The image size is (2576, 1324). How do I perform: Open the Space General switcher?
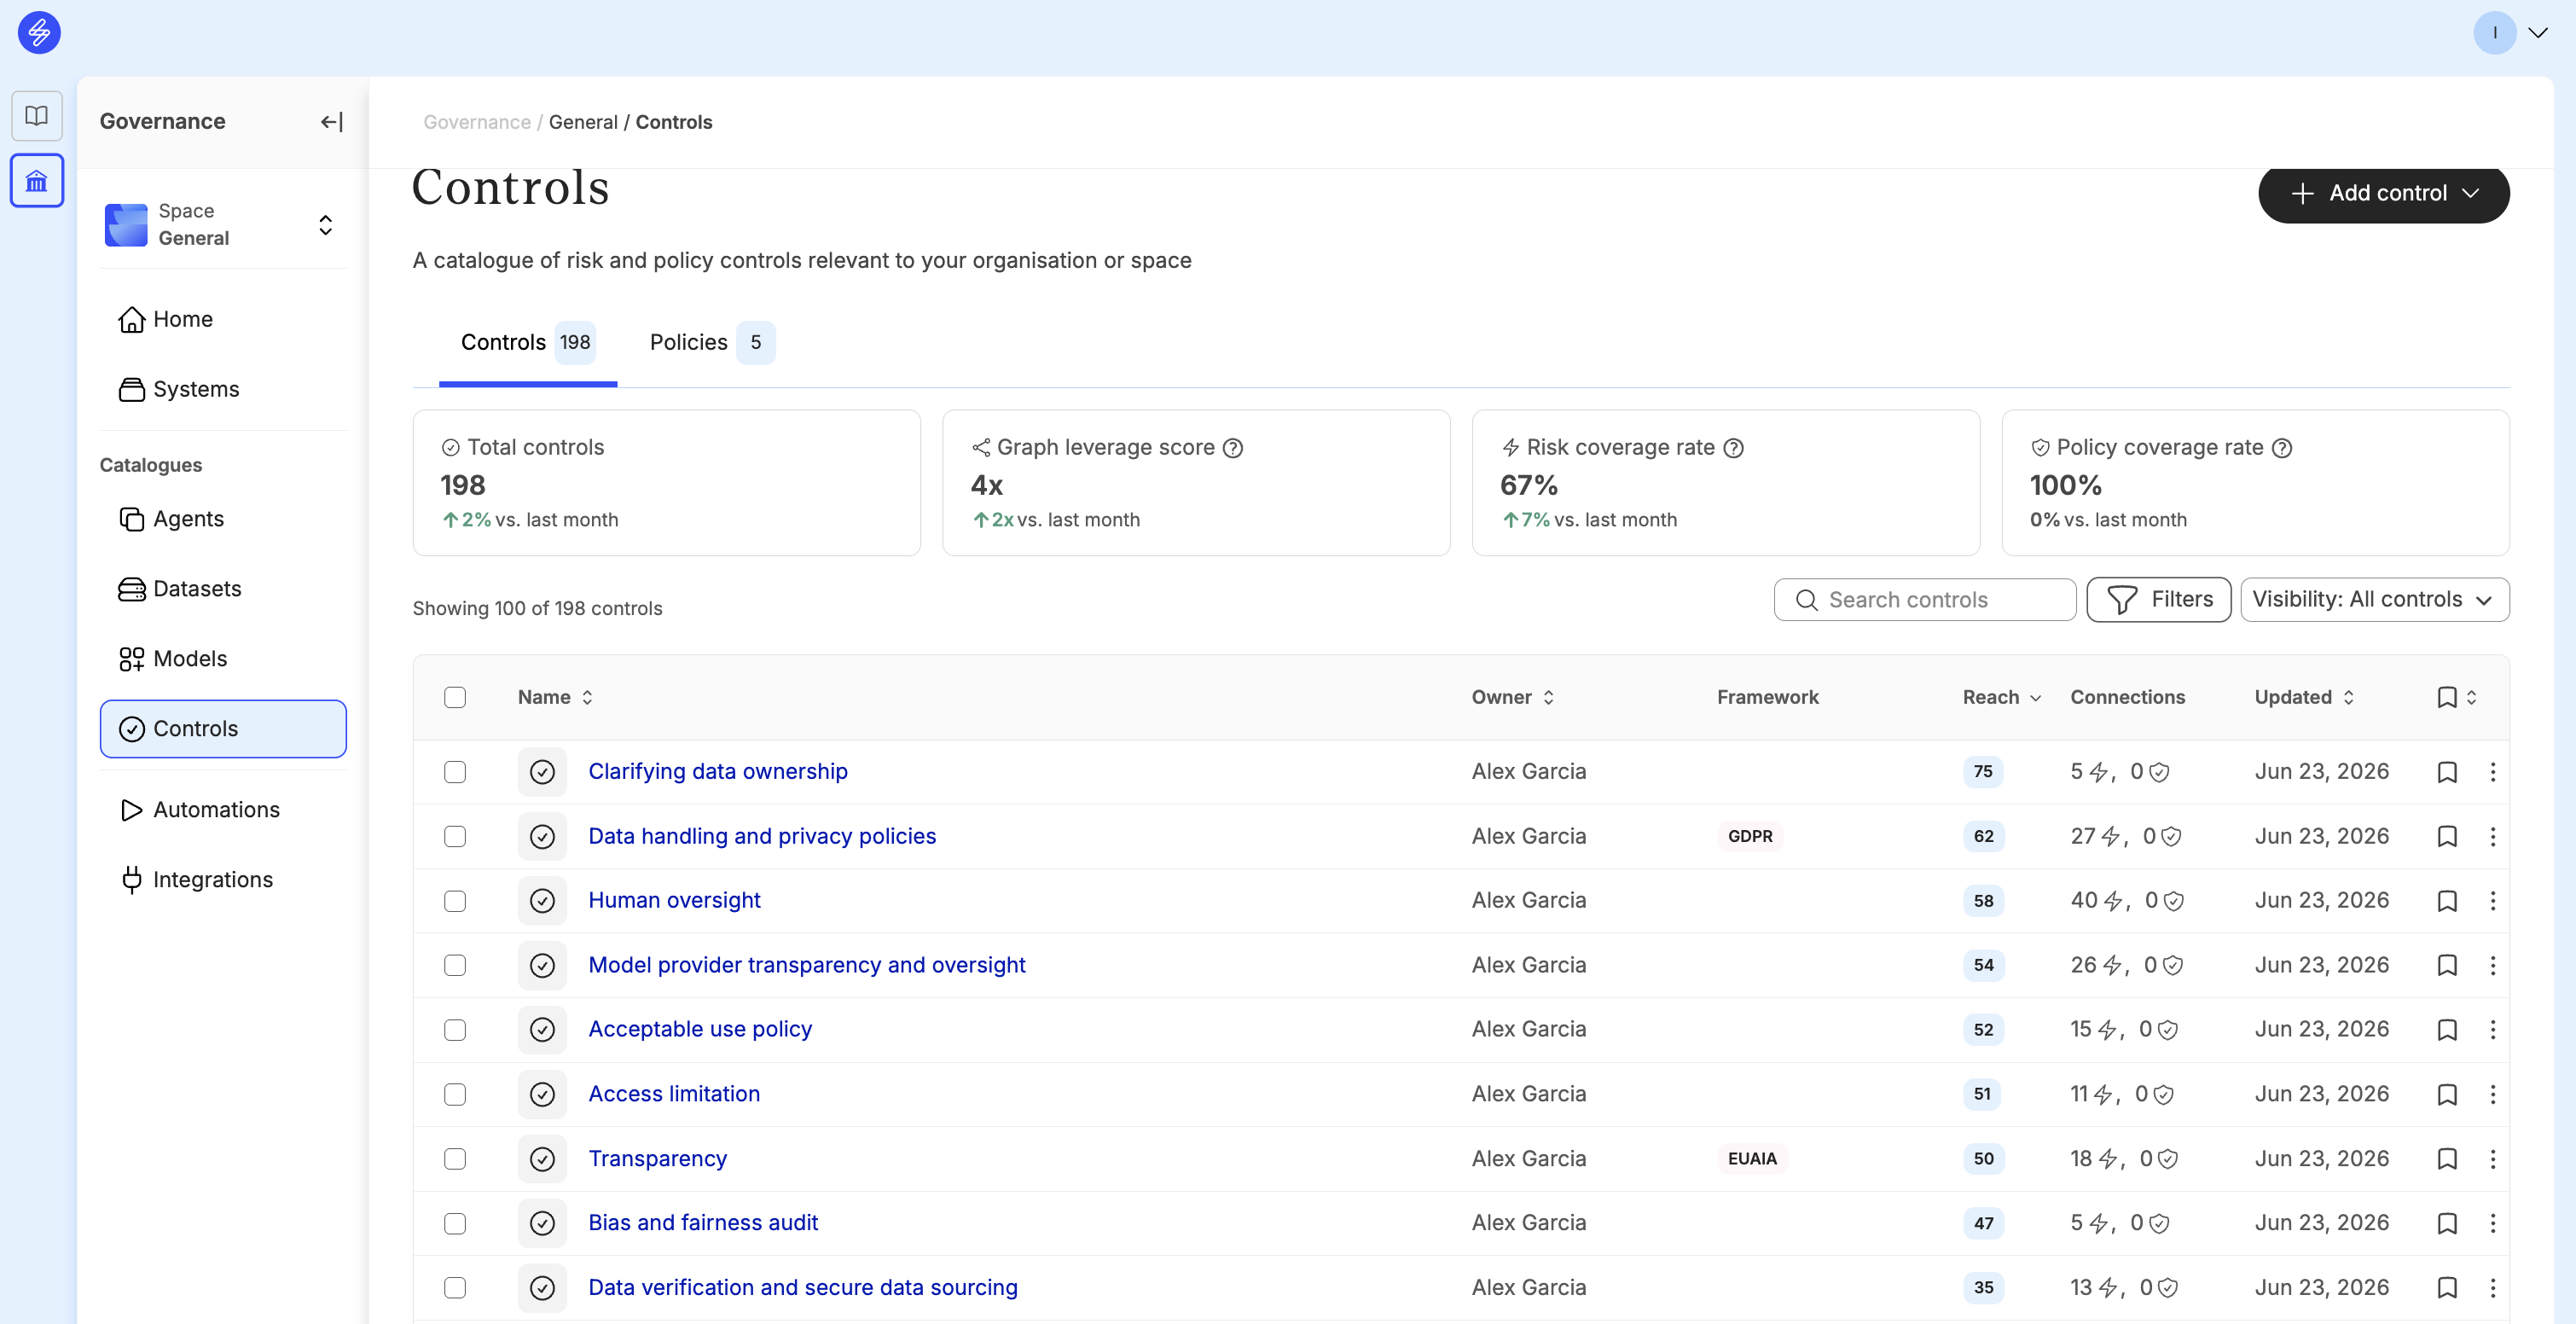(x=222, y=225)
